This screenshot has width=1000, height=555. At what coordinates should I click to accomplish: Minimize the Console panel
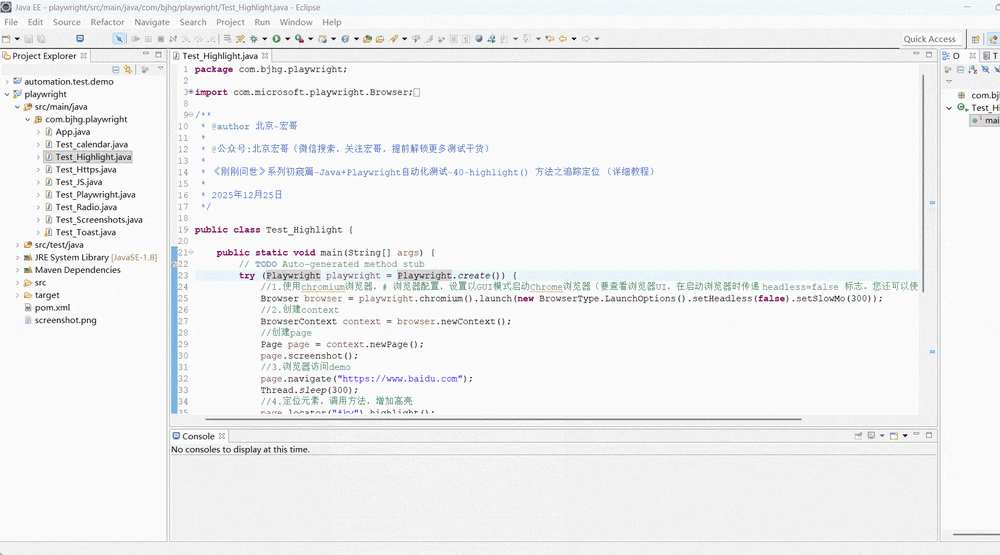coord(916,434)
